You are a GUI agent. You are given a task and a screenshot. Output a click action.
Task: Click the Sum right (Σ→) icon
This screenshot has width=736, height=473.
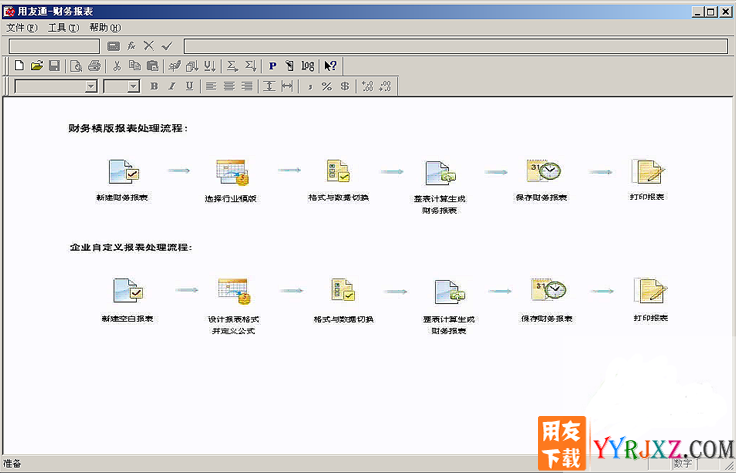[x=232, y=66]
